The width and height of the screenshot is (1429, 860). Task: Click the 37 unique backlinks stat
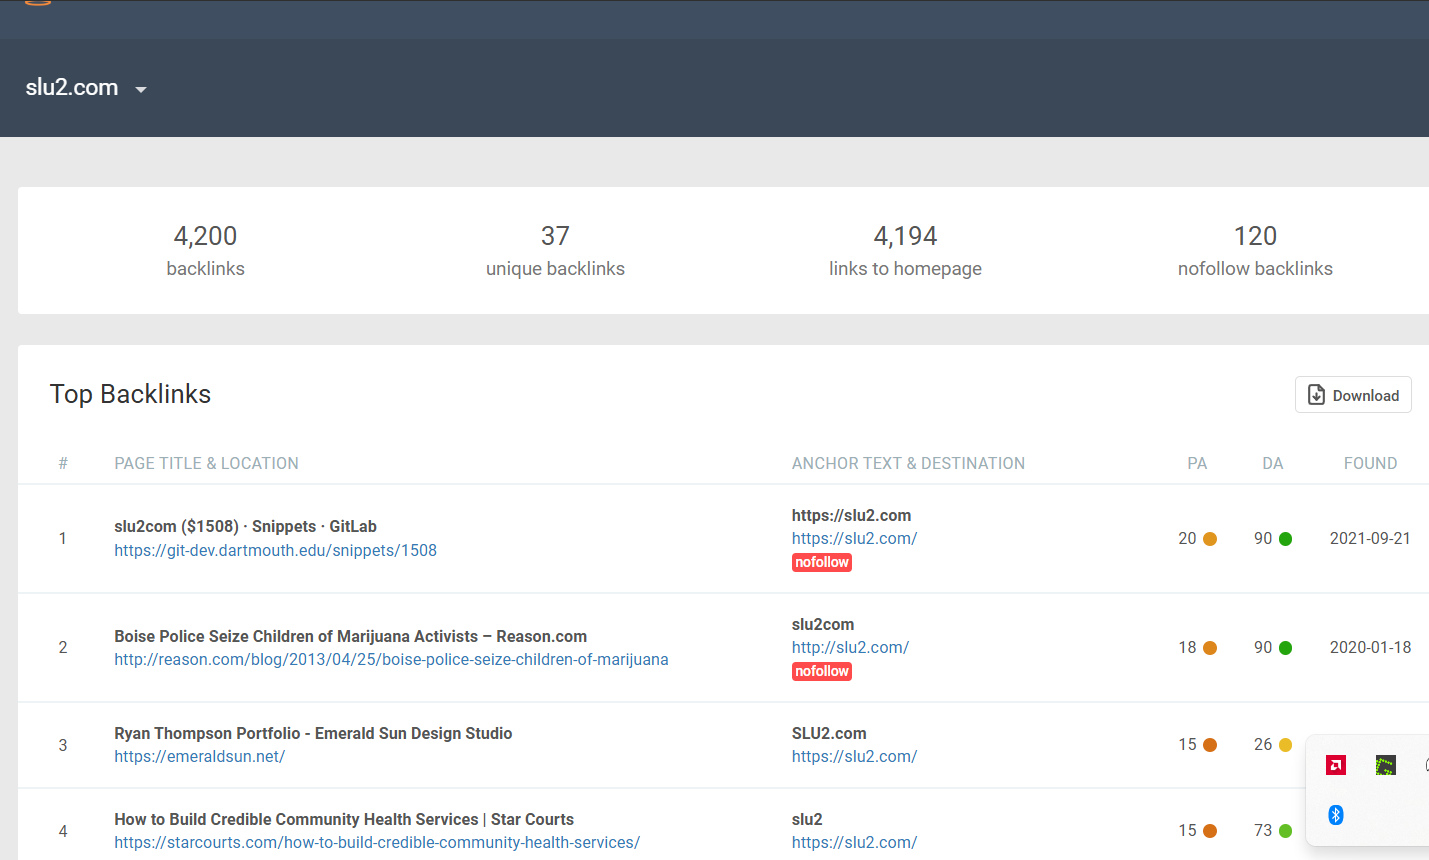coord(555,250)
